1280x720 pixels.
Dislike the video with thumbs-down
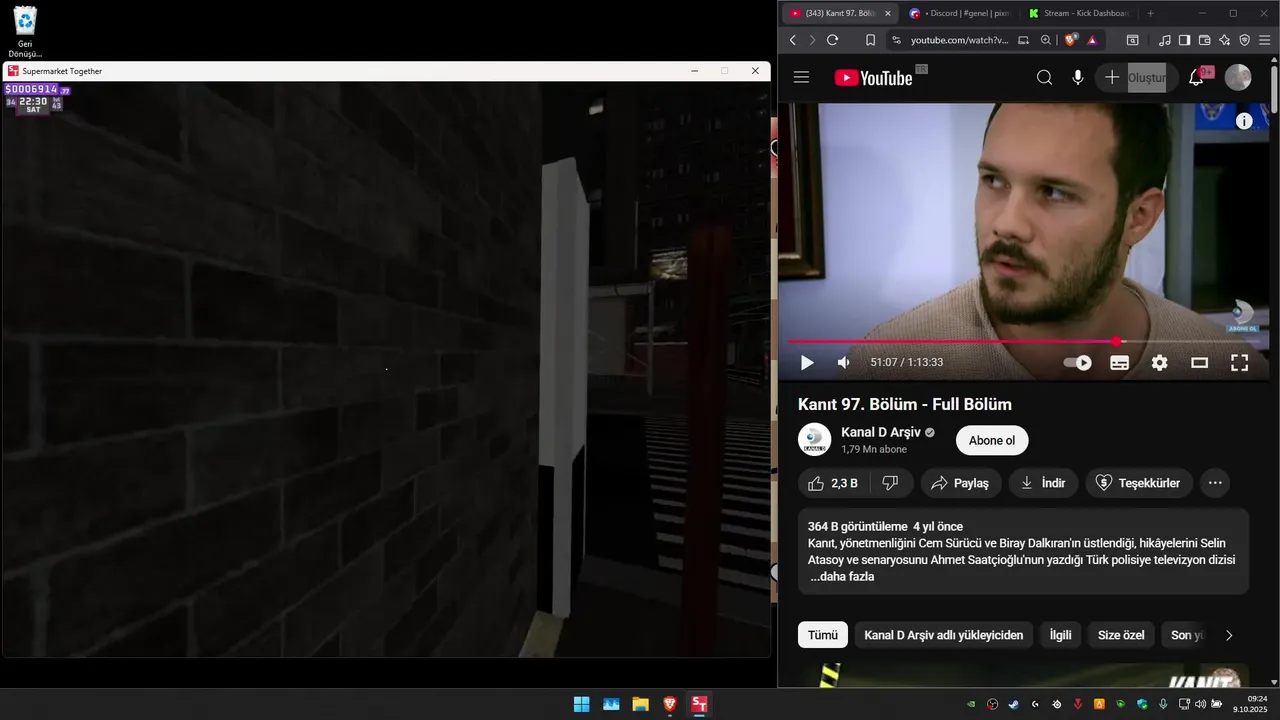[890, 483]
